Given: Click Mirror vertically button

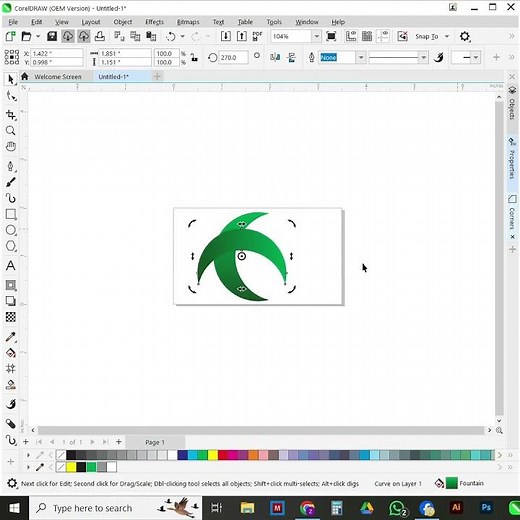Looking at the screenshot, I should (291, 58).
